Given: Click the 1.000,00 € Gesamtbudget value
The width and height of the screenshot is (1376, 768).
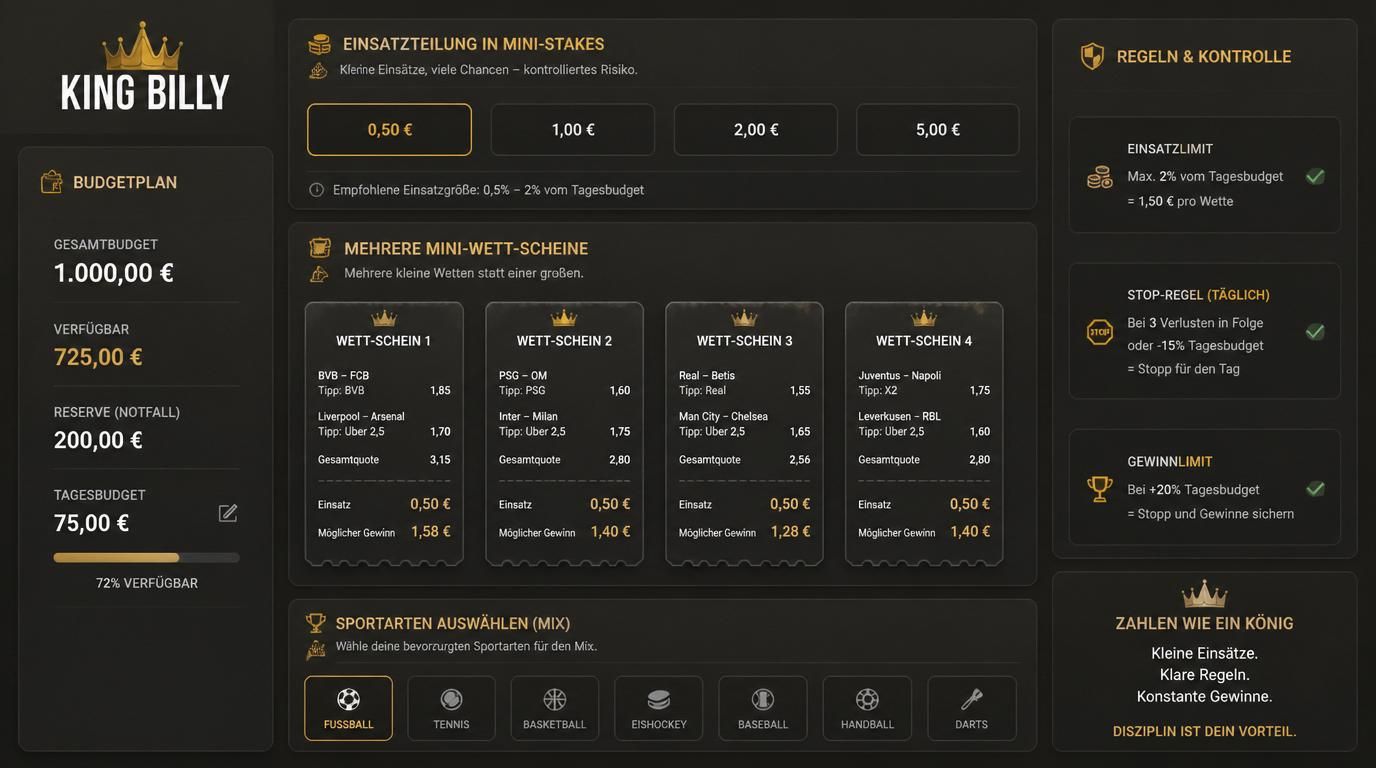Looking at the screenshot, I should (x=114, y=273).
